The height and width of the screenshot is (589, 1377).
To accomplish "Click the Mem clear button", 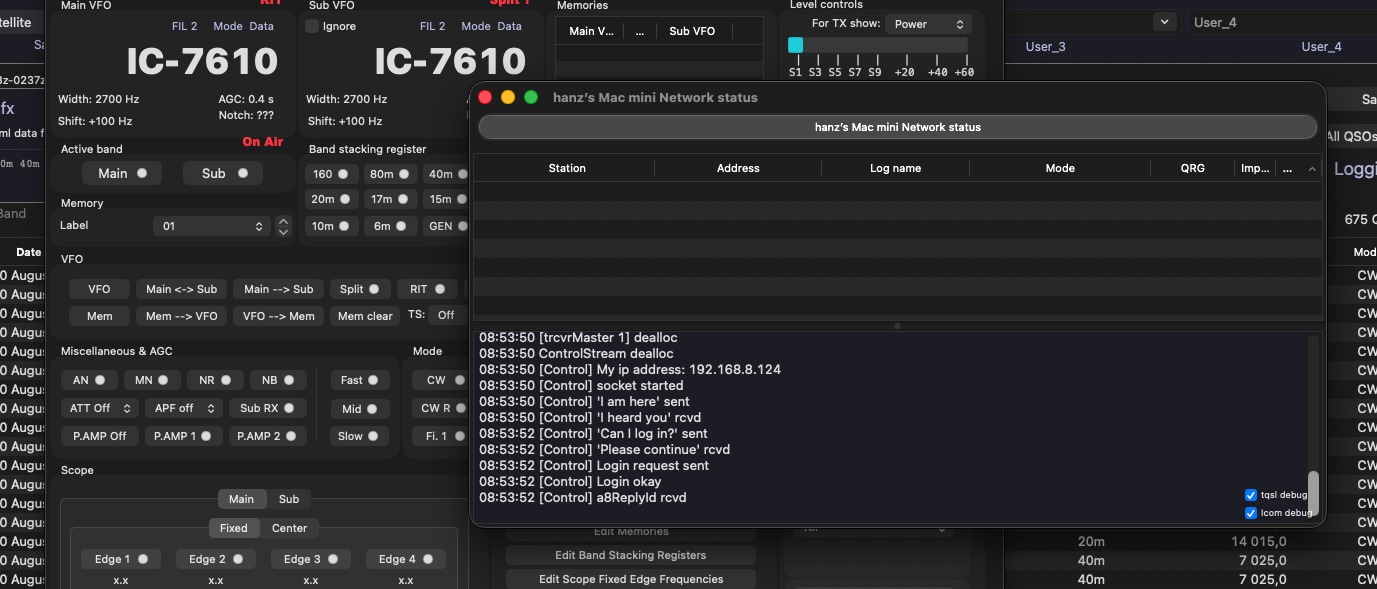I will tap(365, 316).
